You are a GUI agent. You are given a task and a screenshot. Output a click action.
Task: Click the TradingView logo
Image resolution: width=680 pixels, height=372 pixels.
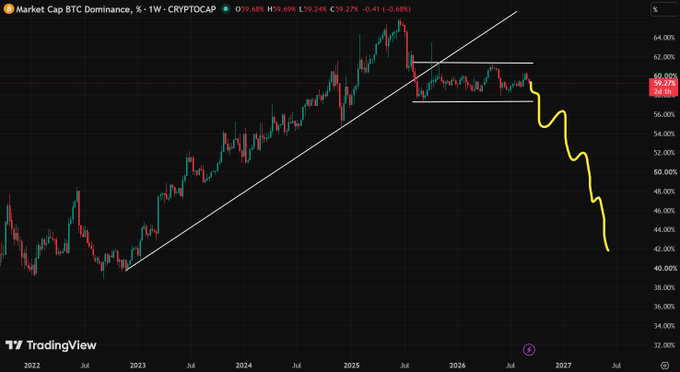(51, 346)
